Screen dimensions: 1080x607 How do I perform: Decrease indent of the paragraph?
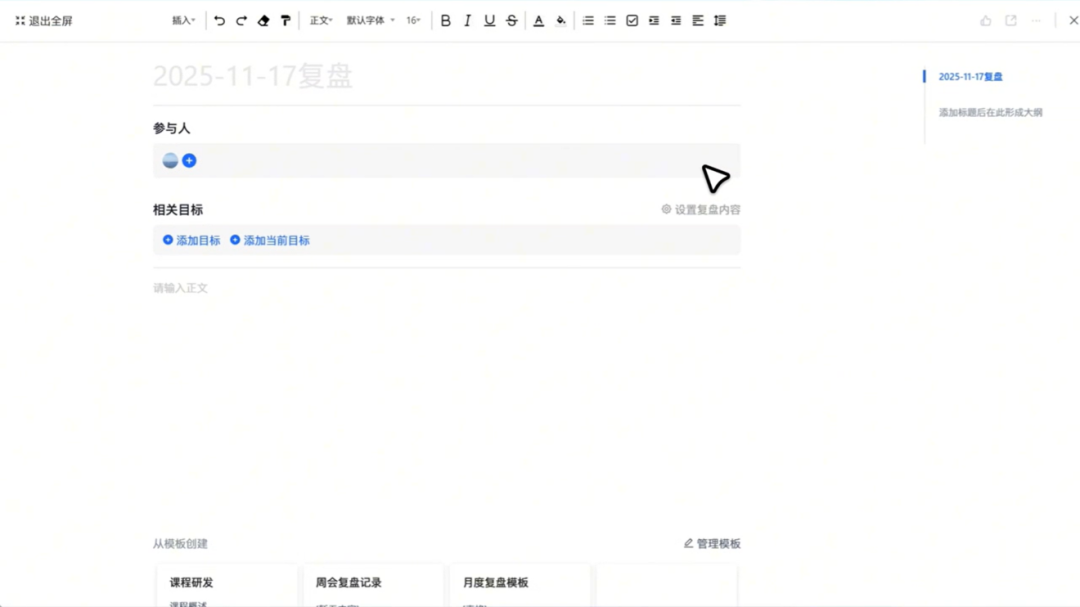[676, 21]
